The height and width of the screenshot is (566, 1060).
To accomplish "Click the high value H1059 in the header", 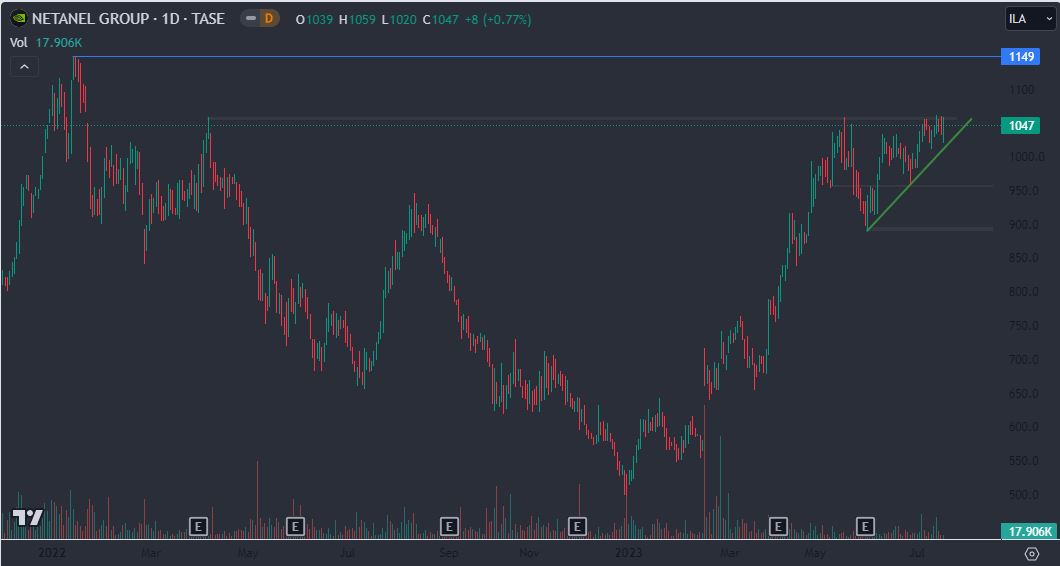I will (358, 20).
